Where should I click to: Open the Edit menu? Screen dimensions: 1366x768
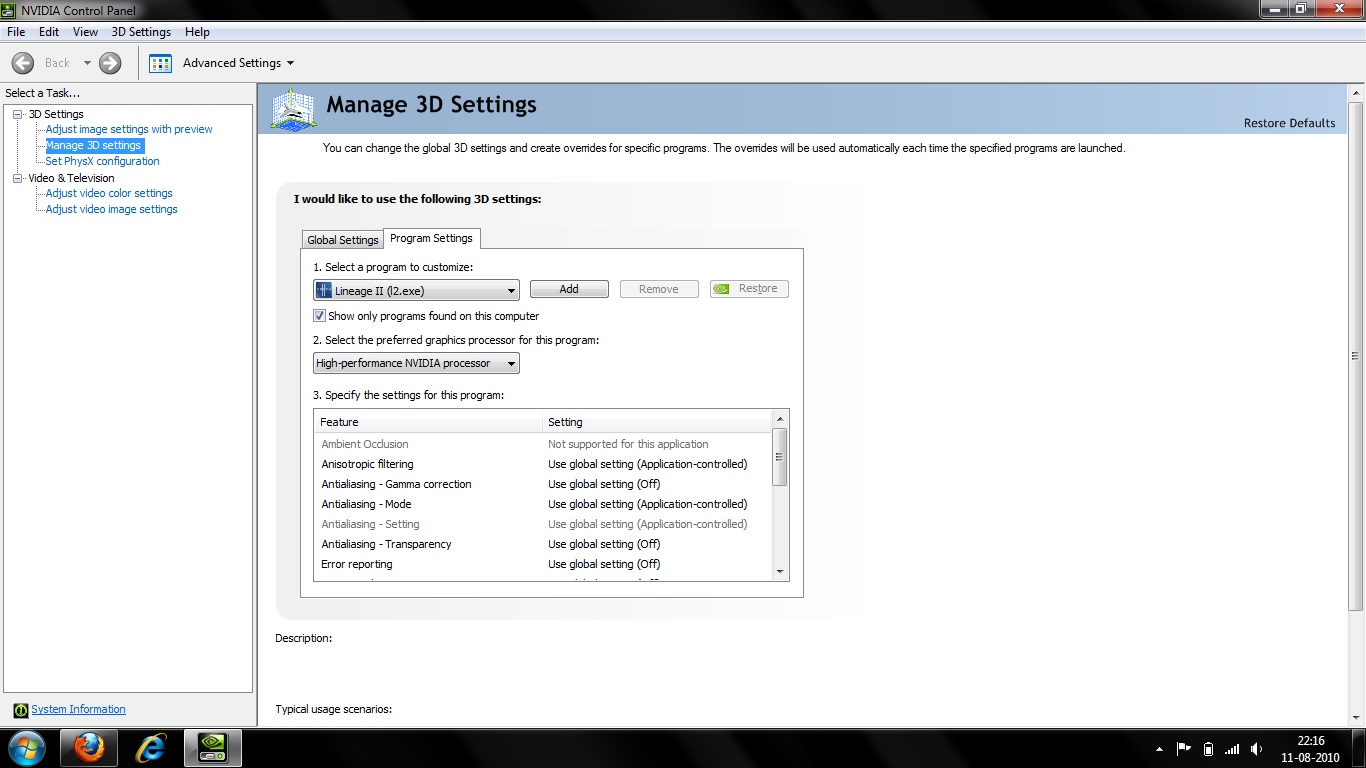49,32
